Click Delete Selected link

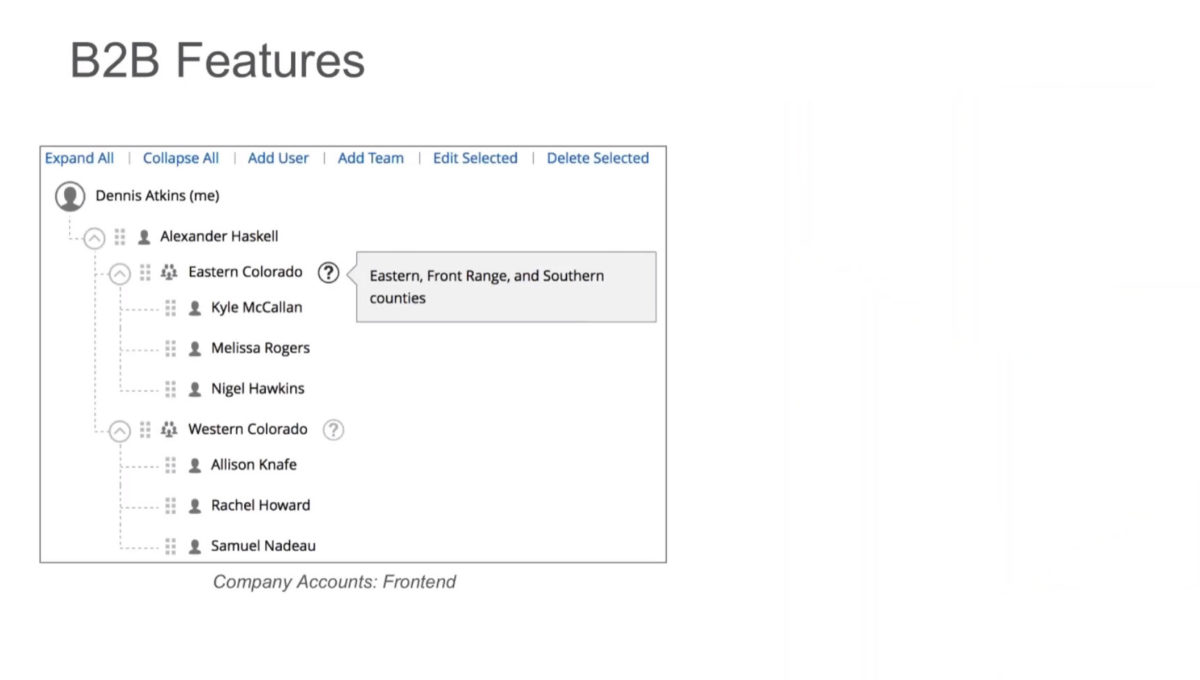coord(598,158)
